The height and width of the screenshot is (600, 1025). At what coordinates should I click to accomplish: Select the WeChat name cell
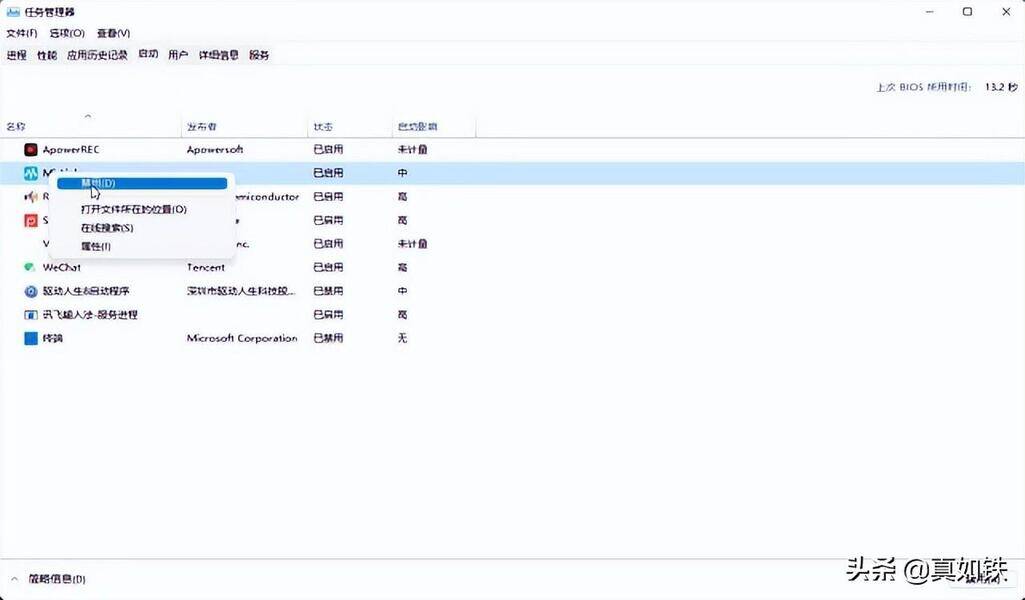click(x=62, y=267)
